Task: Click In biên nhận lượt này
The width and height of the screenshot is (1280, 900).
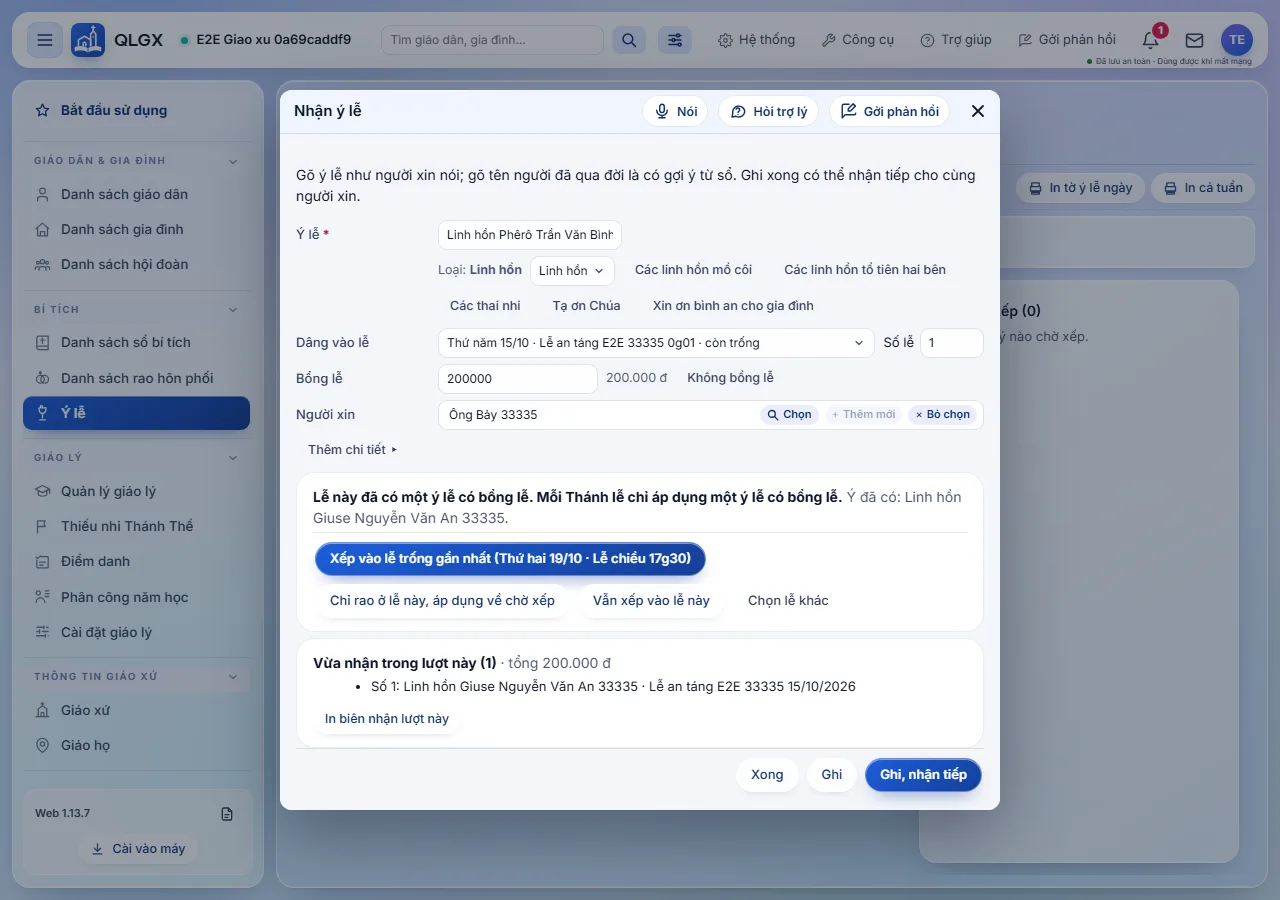Action: click(387, 719)
